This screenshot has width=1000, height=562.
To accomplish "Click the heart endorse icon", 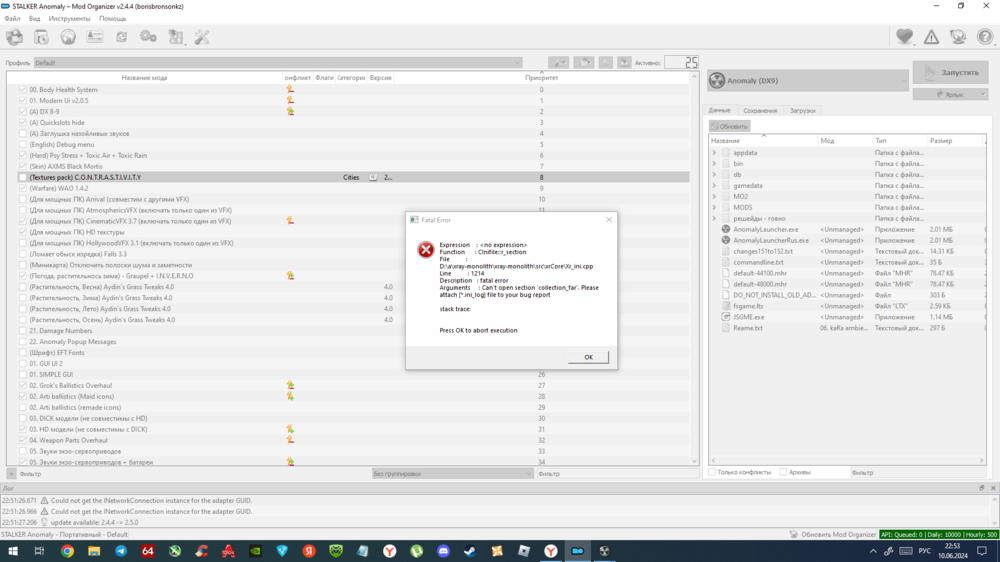I will coord(904,37).
